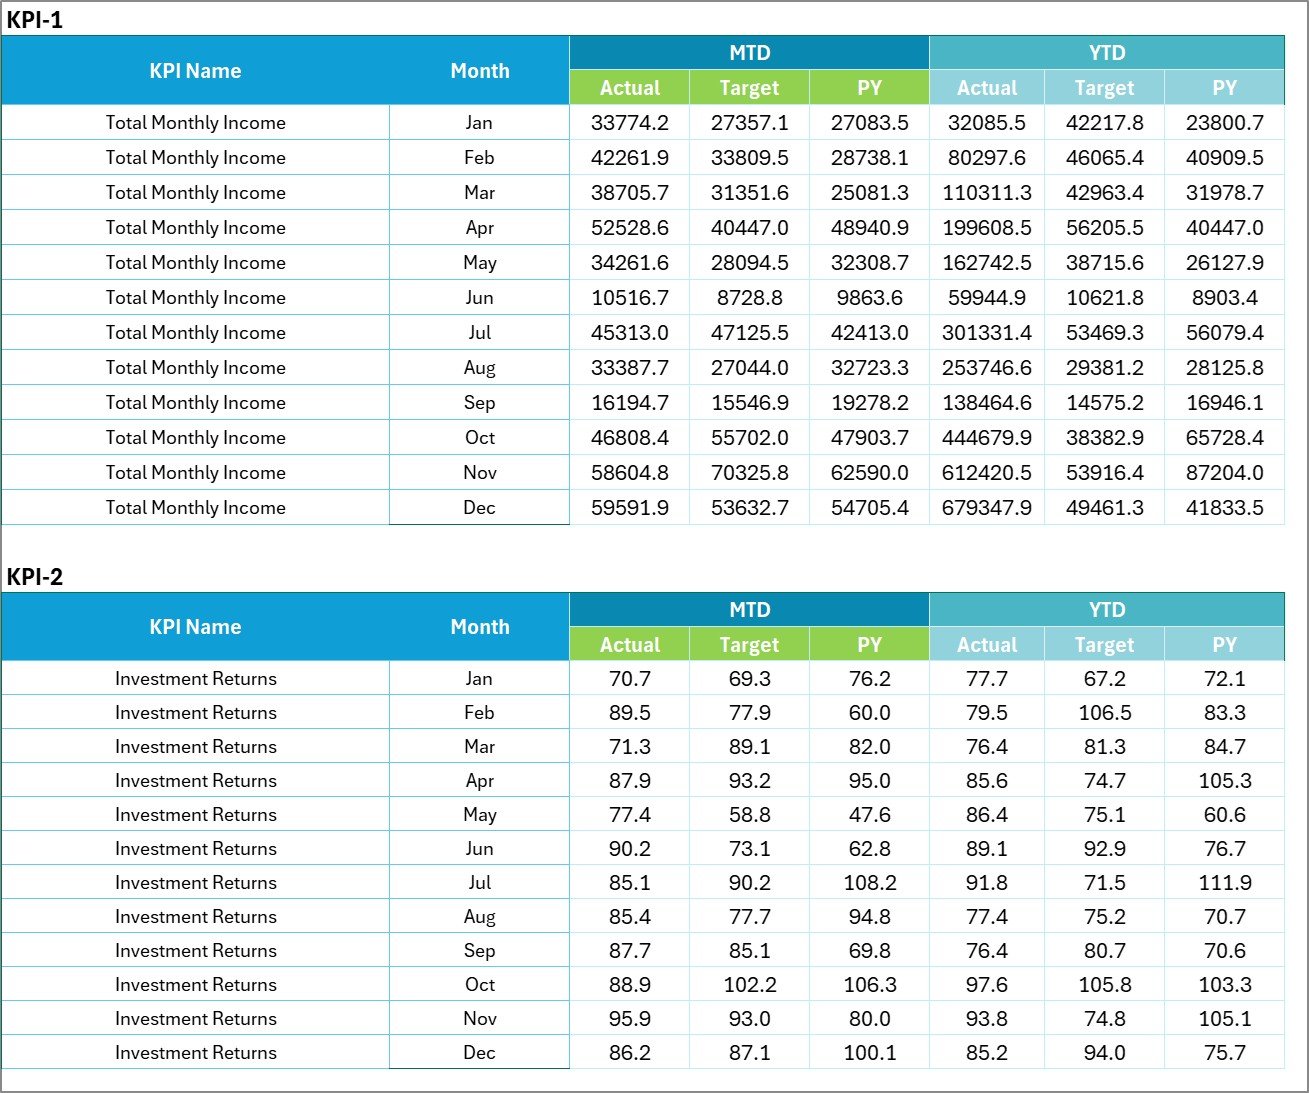Select the MTD Target value 102.2 for Oct
1309x1093 pixels.
click(x=748, y=984)
